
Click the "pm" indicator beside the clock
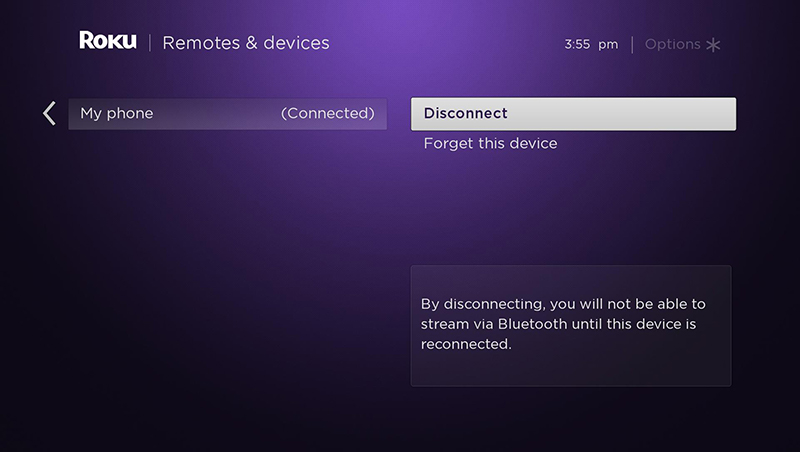608,45
